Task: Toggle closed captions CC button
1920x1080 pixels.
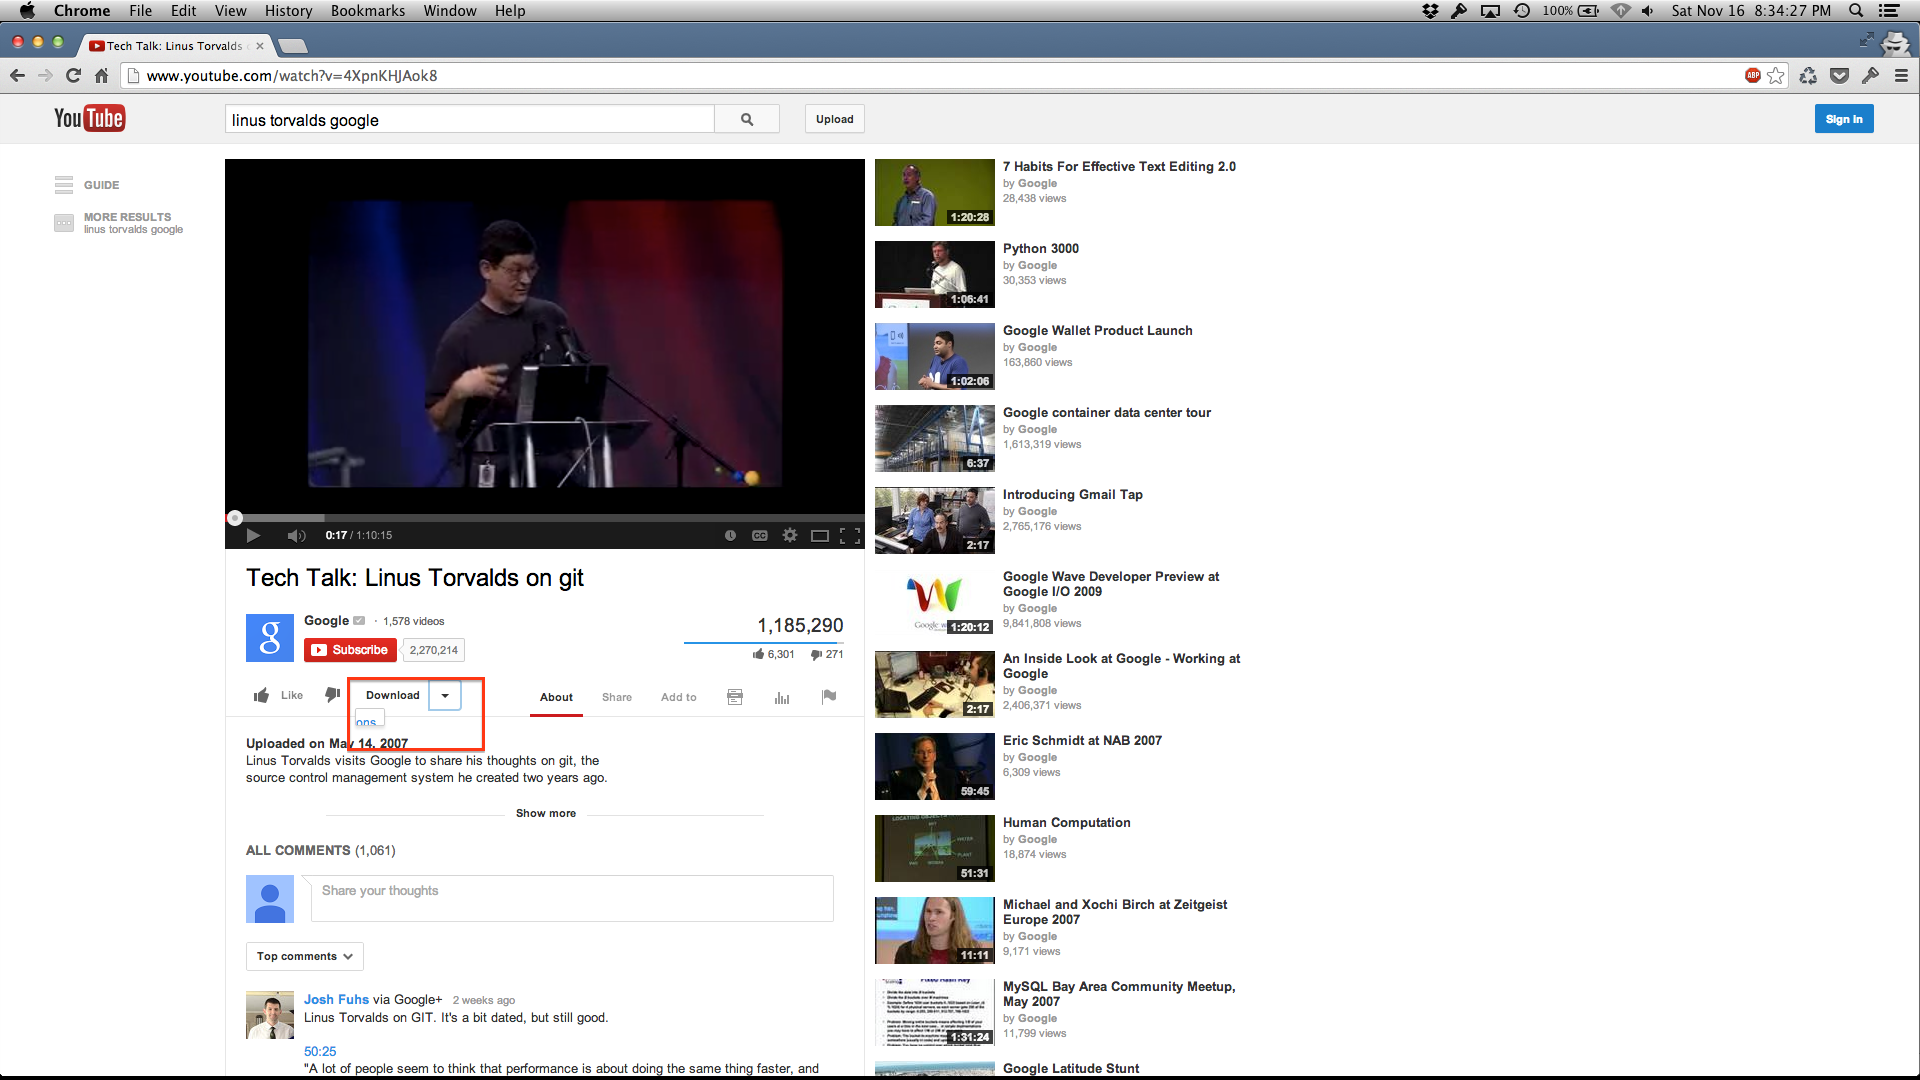Action: coord(760,536)
